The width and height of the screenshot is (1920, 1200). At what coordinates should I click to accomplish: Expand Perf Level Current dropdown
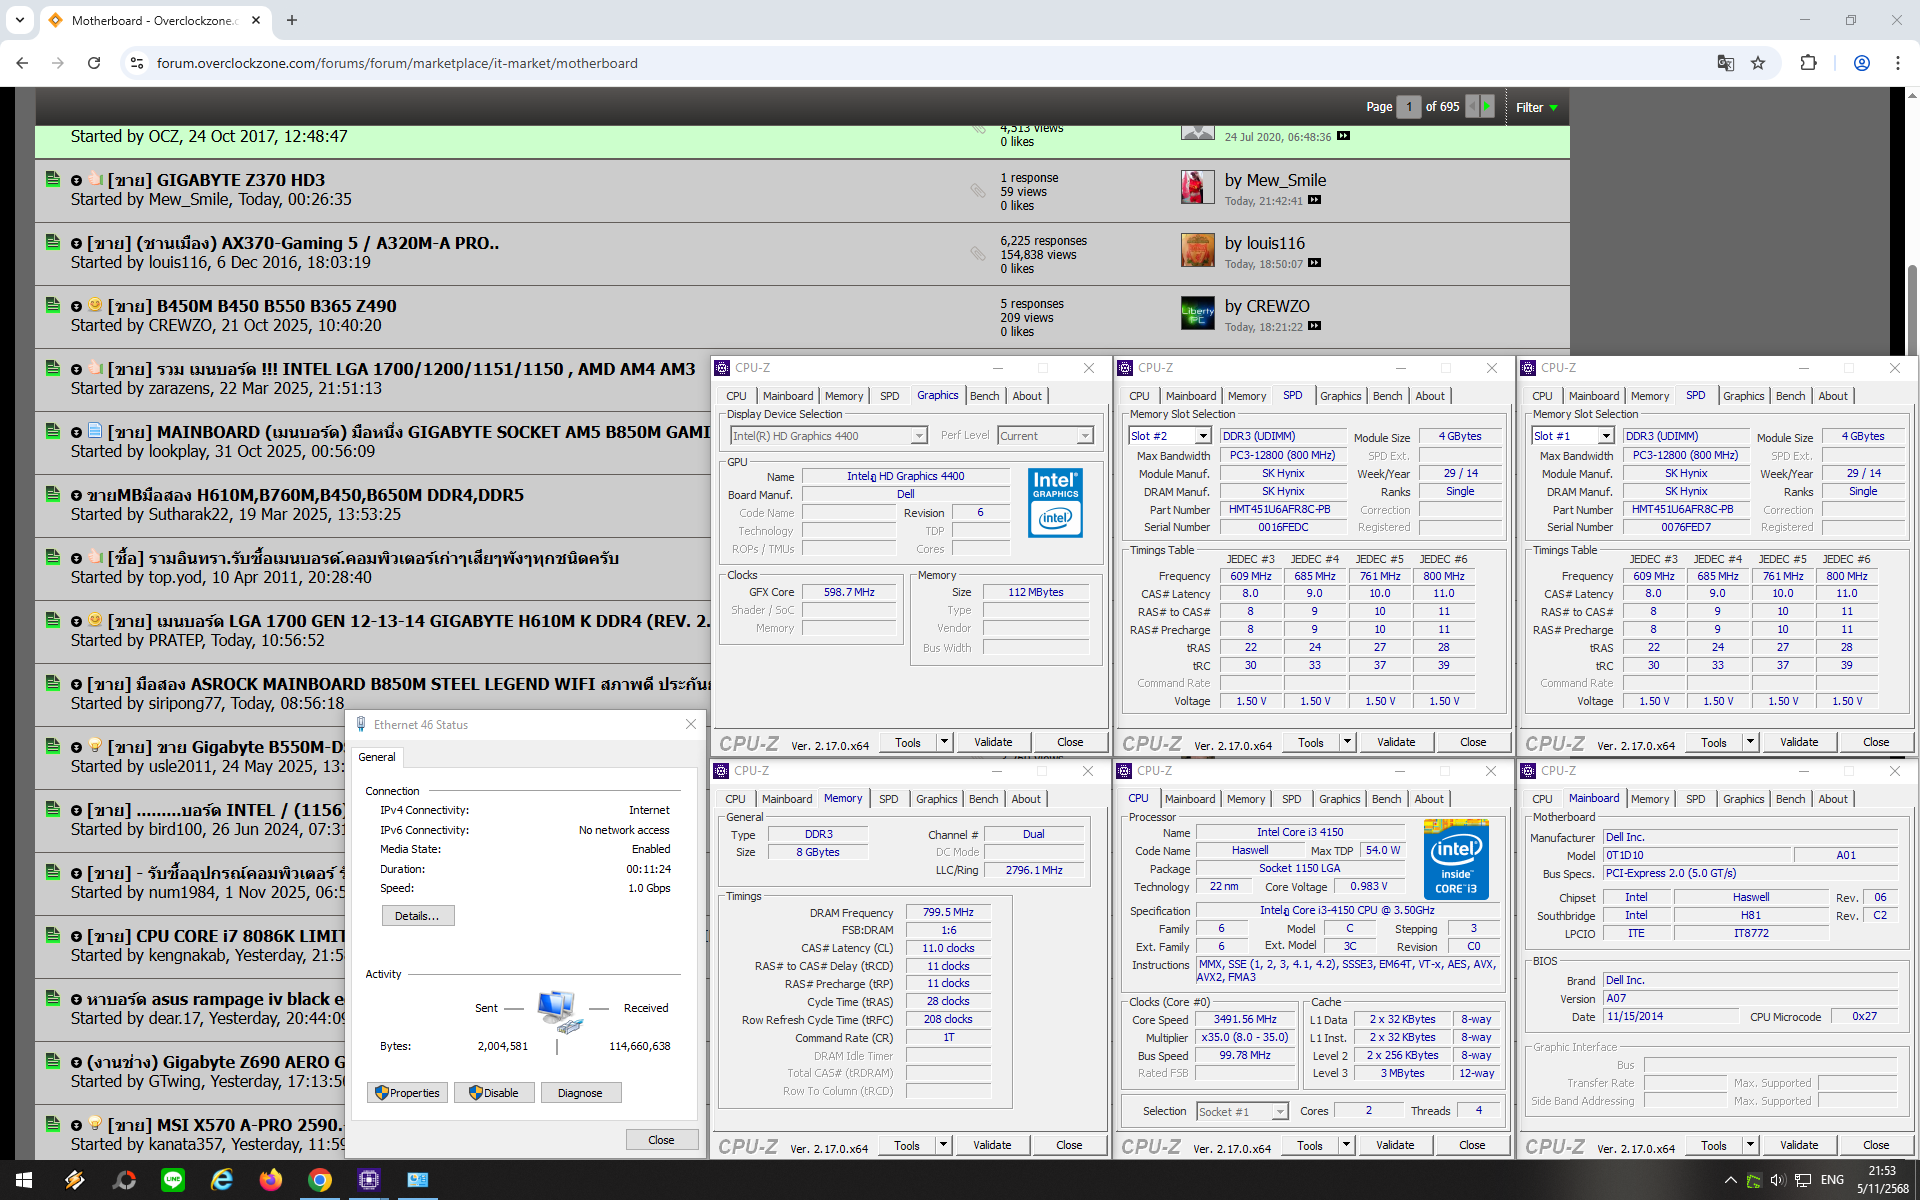[1084, 436]
